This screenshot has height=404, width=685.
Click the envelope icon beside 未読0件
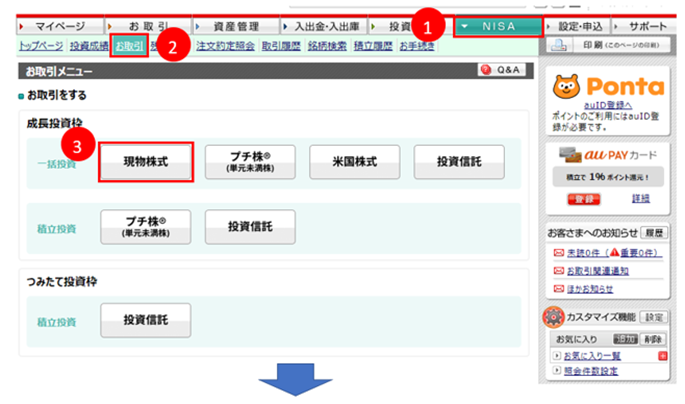559,253
